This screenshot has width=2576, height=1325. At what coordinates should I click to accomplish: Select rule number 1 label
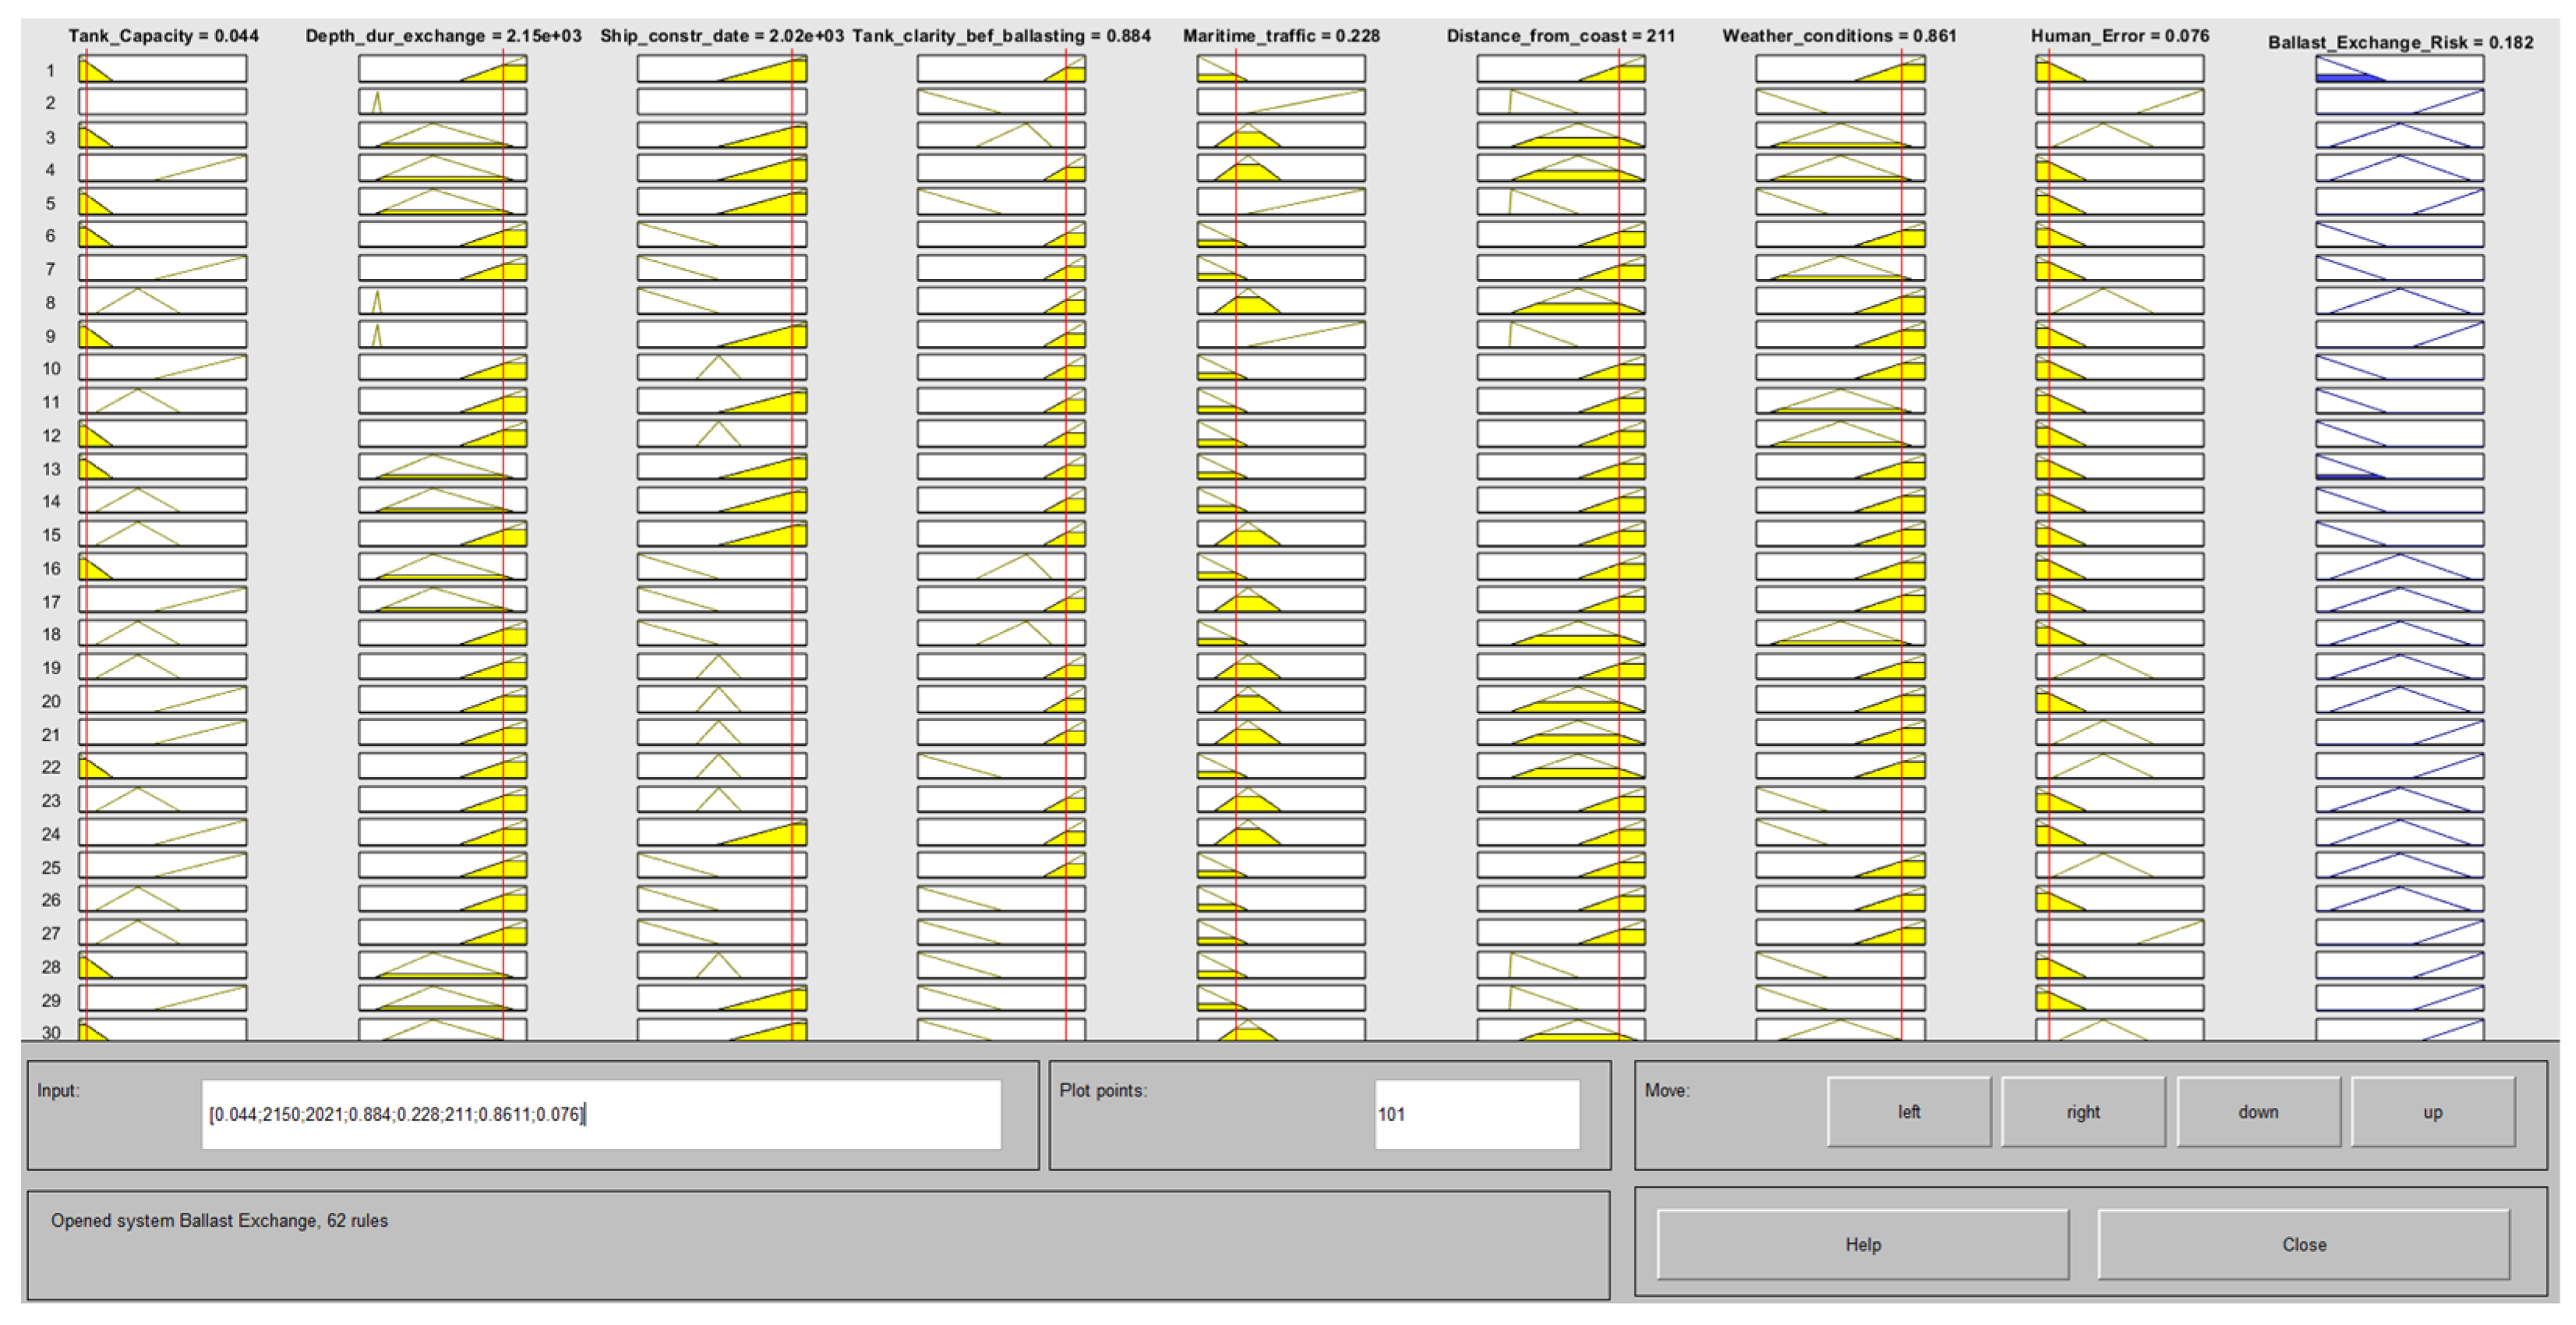tap(49, 70)
